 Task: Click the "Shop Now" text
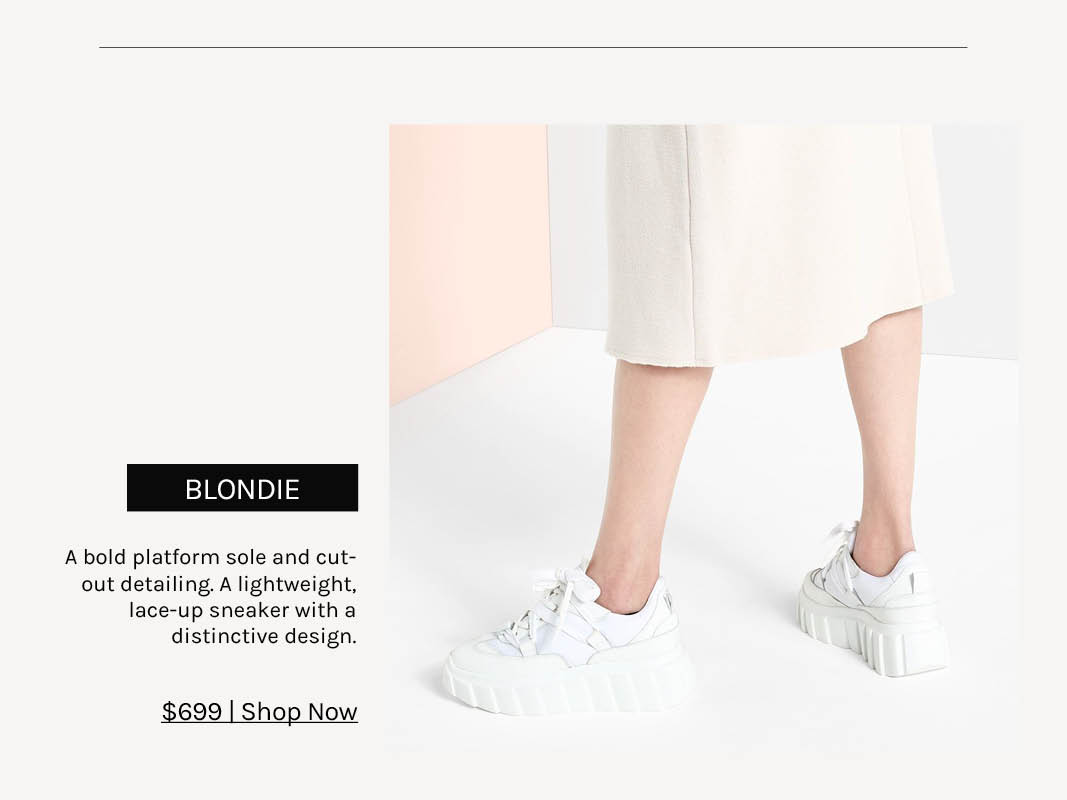pos(299,712)
